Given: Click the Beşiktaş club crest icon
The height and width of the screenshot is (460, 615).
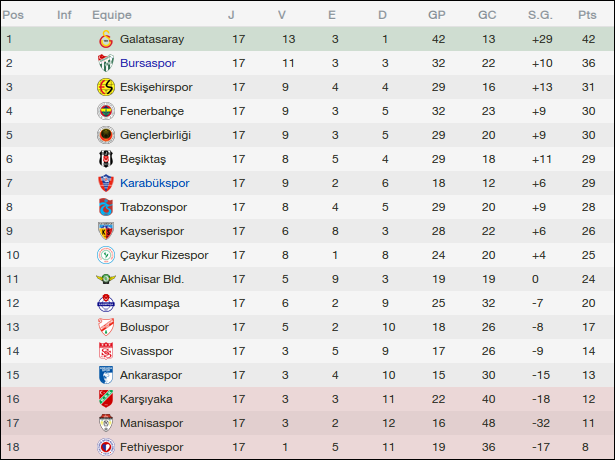Looking at the screenshot, I should (x=104, y=159).
